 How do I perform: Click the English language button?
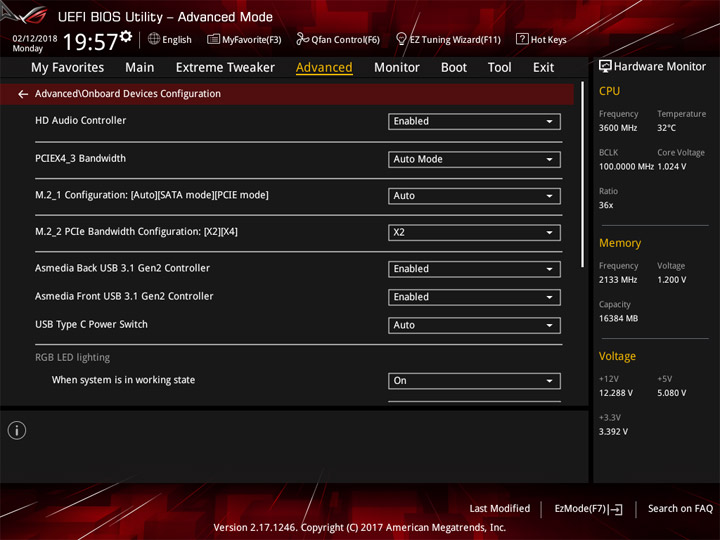(170, 39)
